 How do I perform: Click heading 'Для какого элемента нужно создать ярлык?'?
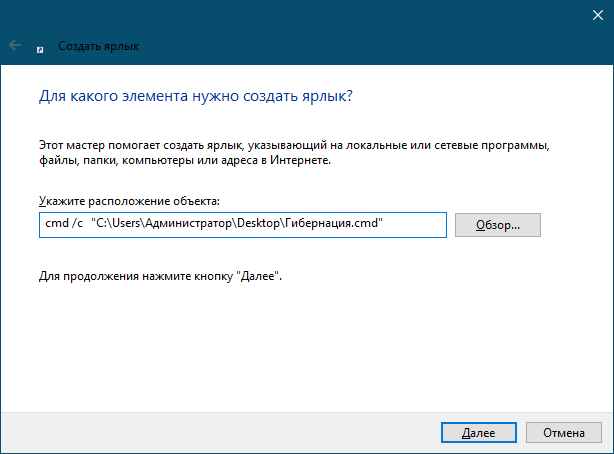tap(196, 96)
